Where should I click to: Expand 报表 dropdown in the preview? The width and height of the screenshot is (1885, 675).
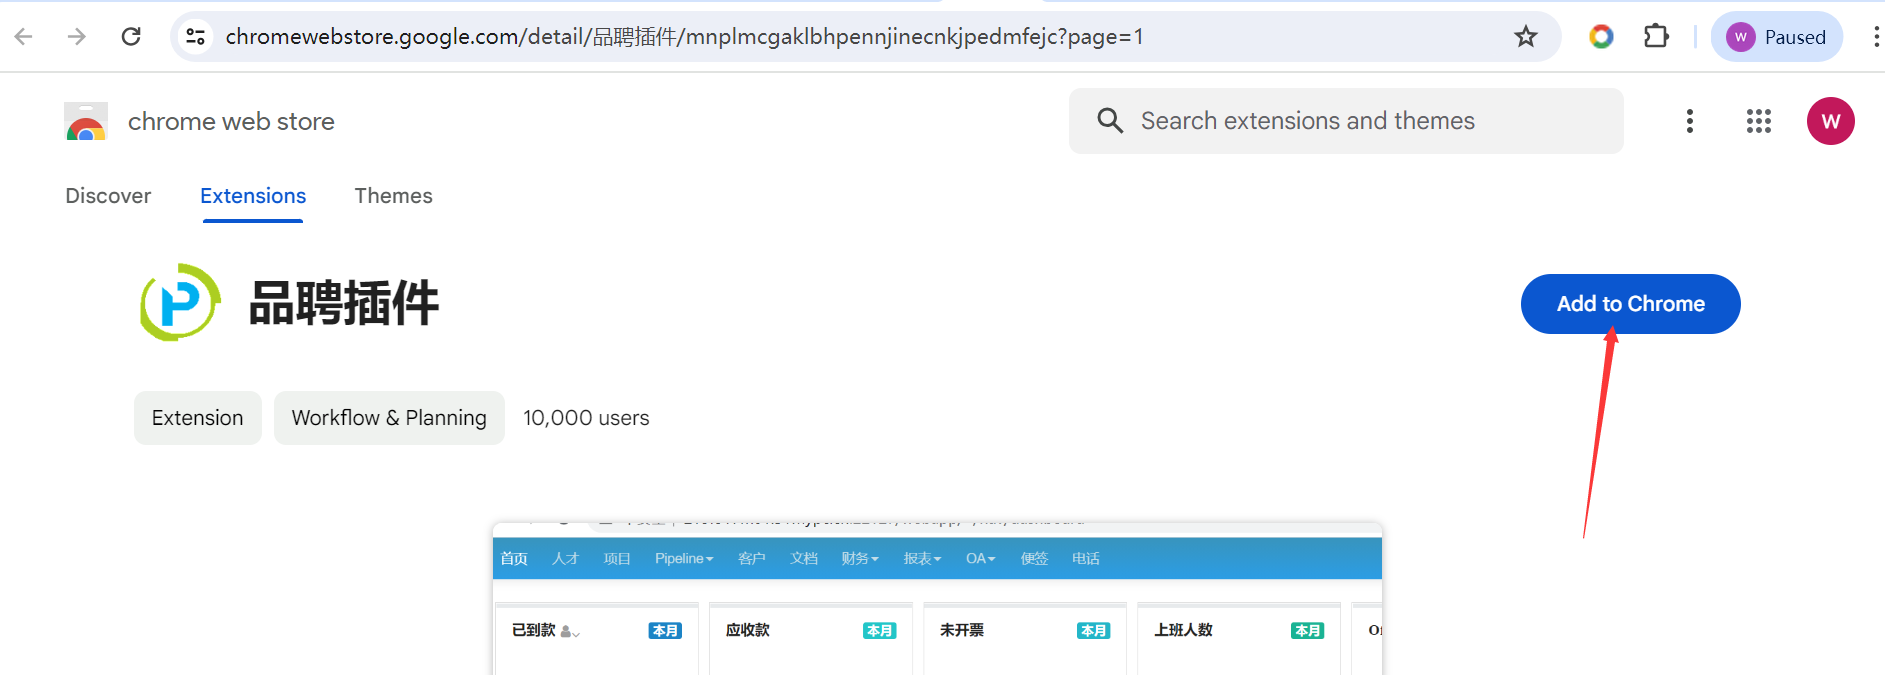click(922, 559)
